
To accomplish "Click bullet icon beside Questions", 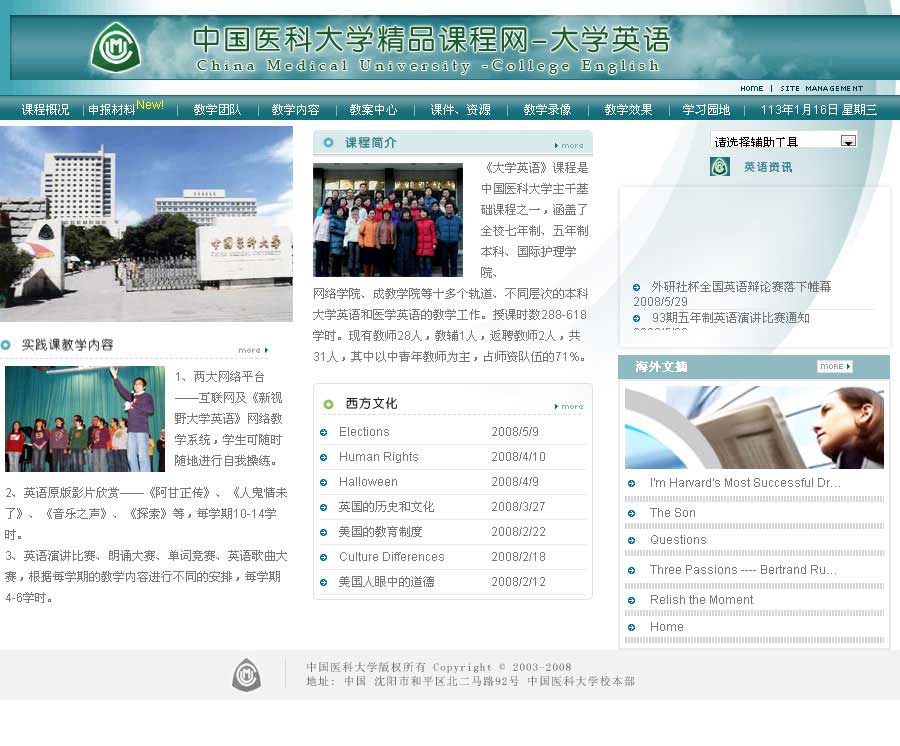I will click(631, 540).
